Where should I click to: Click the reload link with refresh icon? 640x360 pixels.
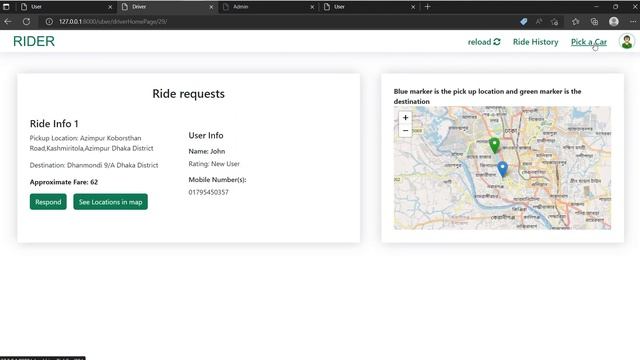(484, 42)
